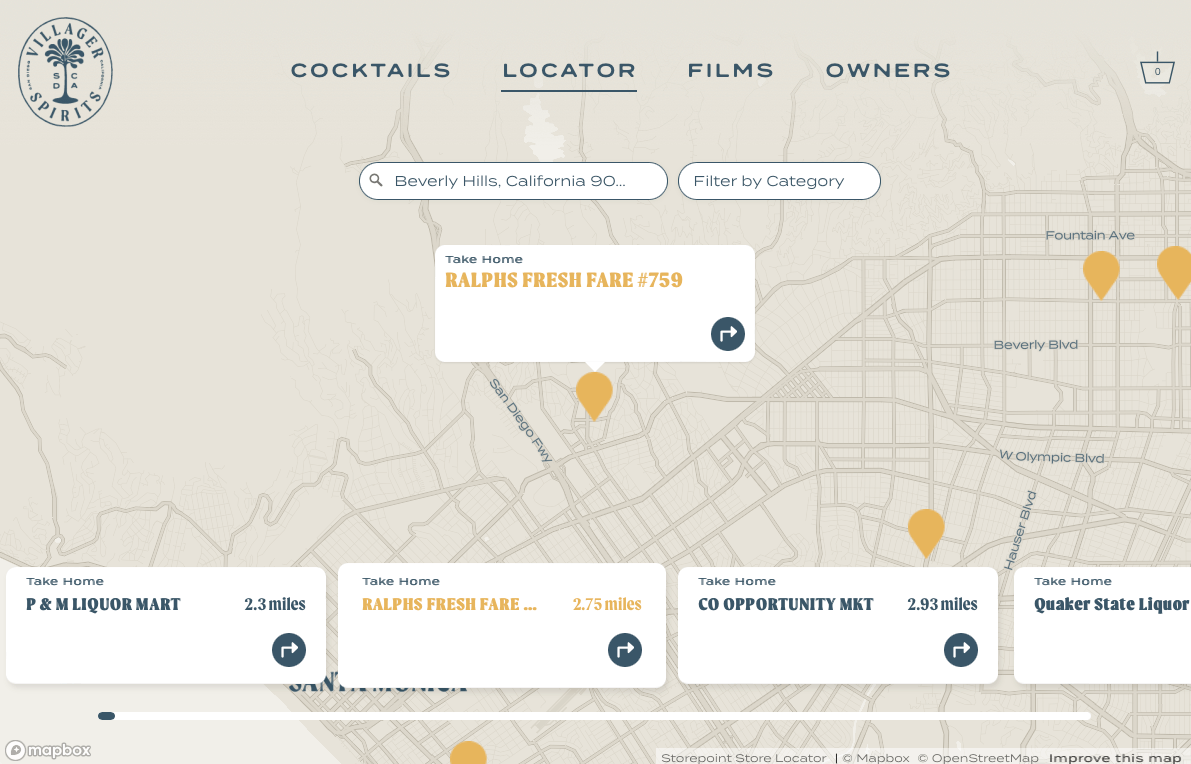The width and height of the screenshot is (1191, 764).
Task: Click the Hauser Blvd map label
Action: click(x=1020, y=530)
